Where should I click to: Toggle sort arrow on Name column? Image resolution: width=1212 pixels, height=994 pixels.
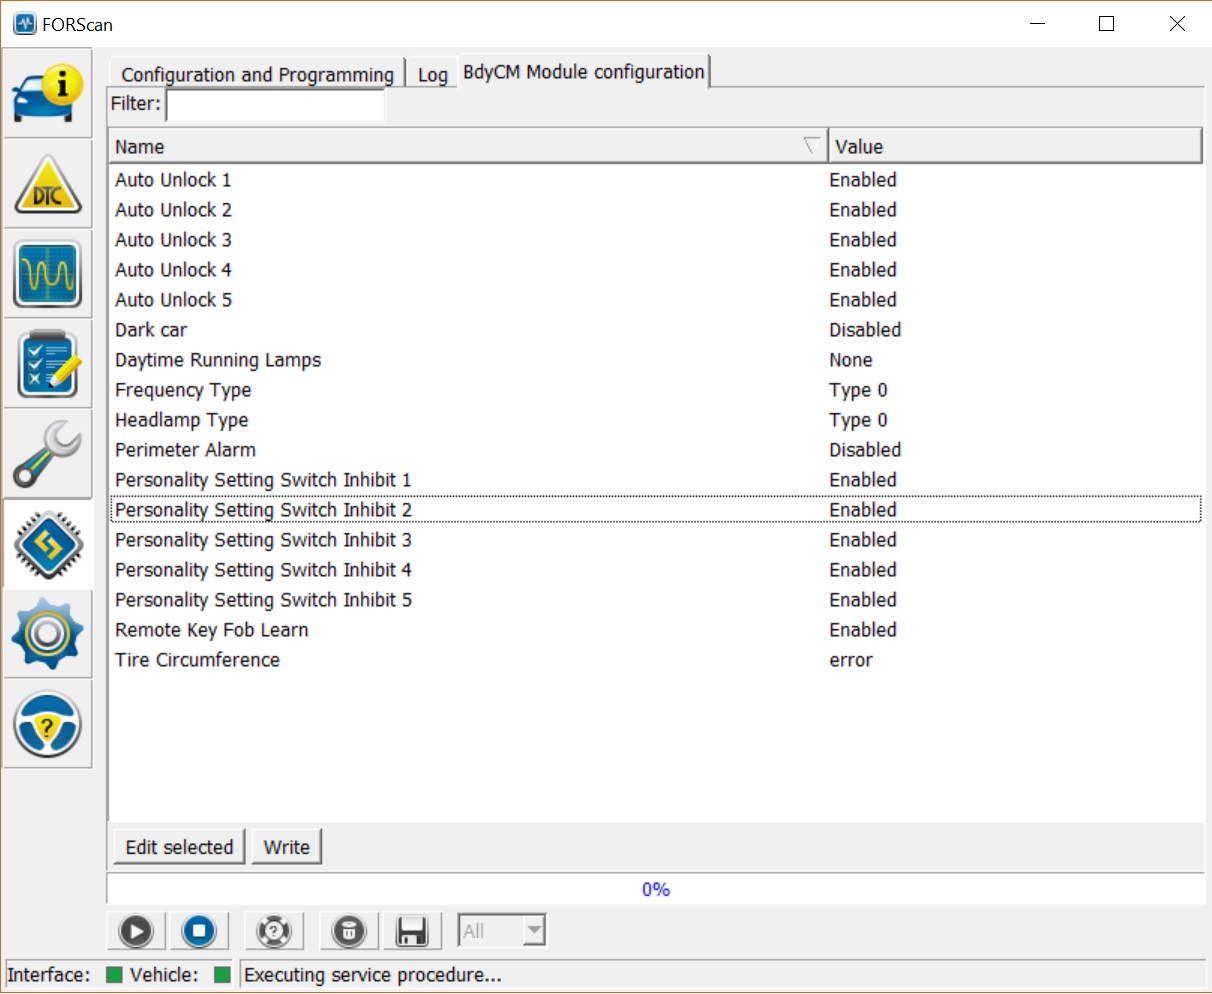tap(812, 146)
